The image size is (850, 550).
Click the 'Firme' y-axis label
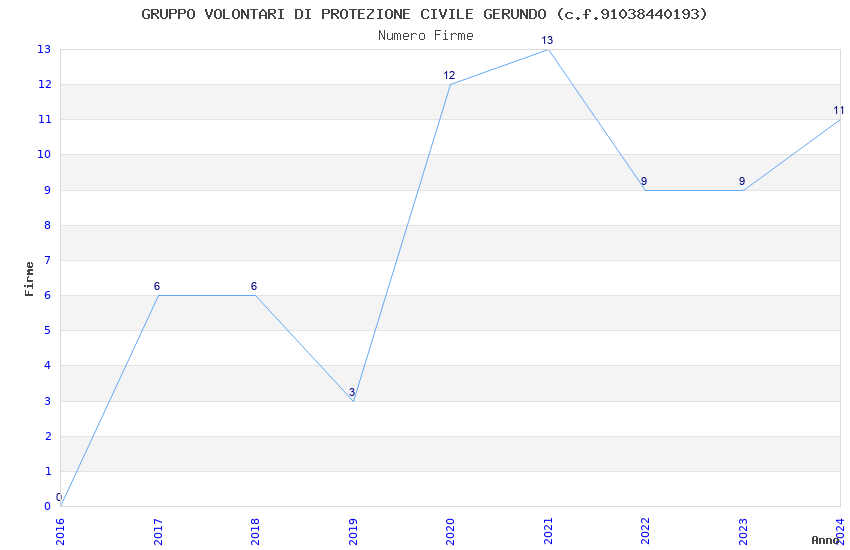tap(29, 279)
